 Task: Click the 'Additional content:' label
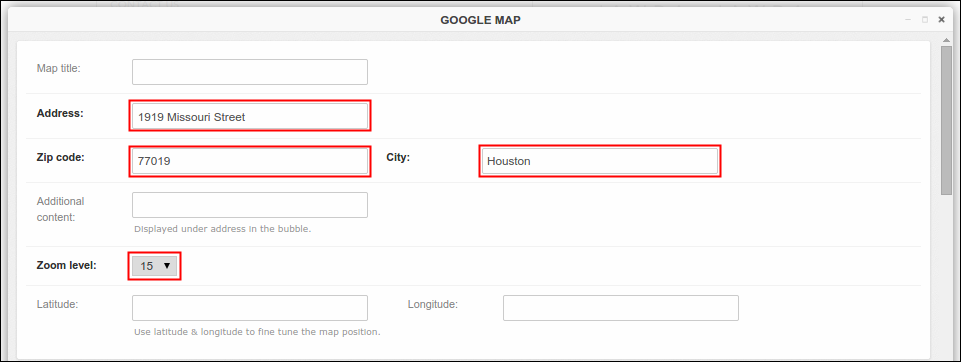(x=61, y=209)
